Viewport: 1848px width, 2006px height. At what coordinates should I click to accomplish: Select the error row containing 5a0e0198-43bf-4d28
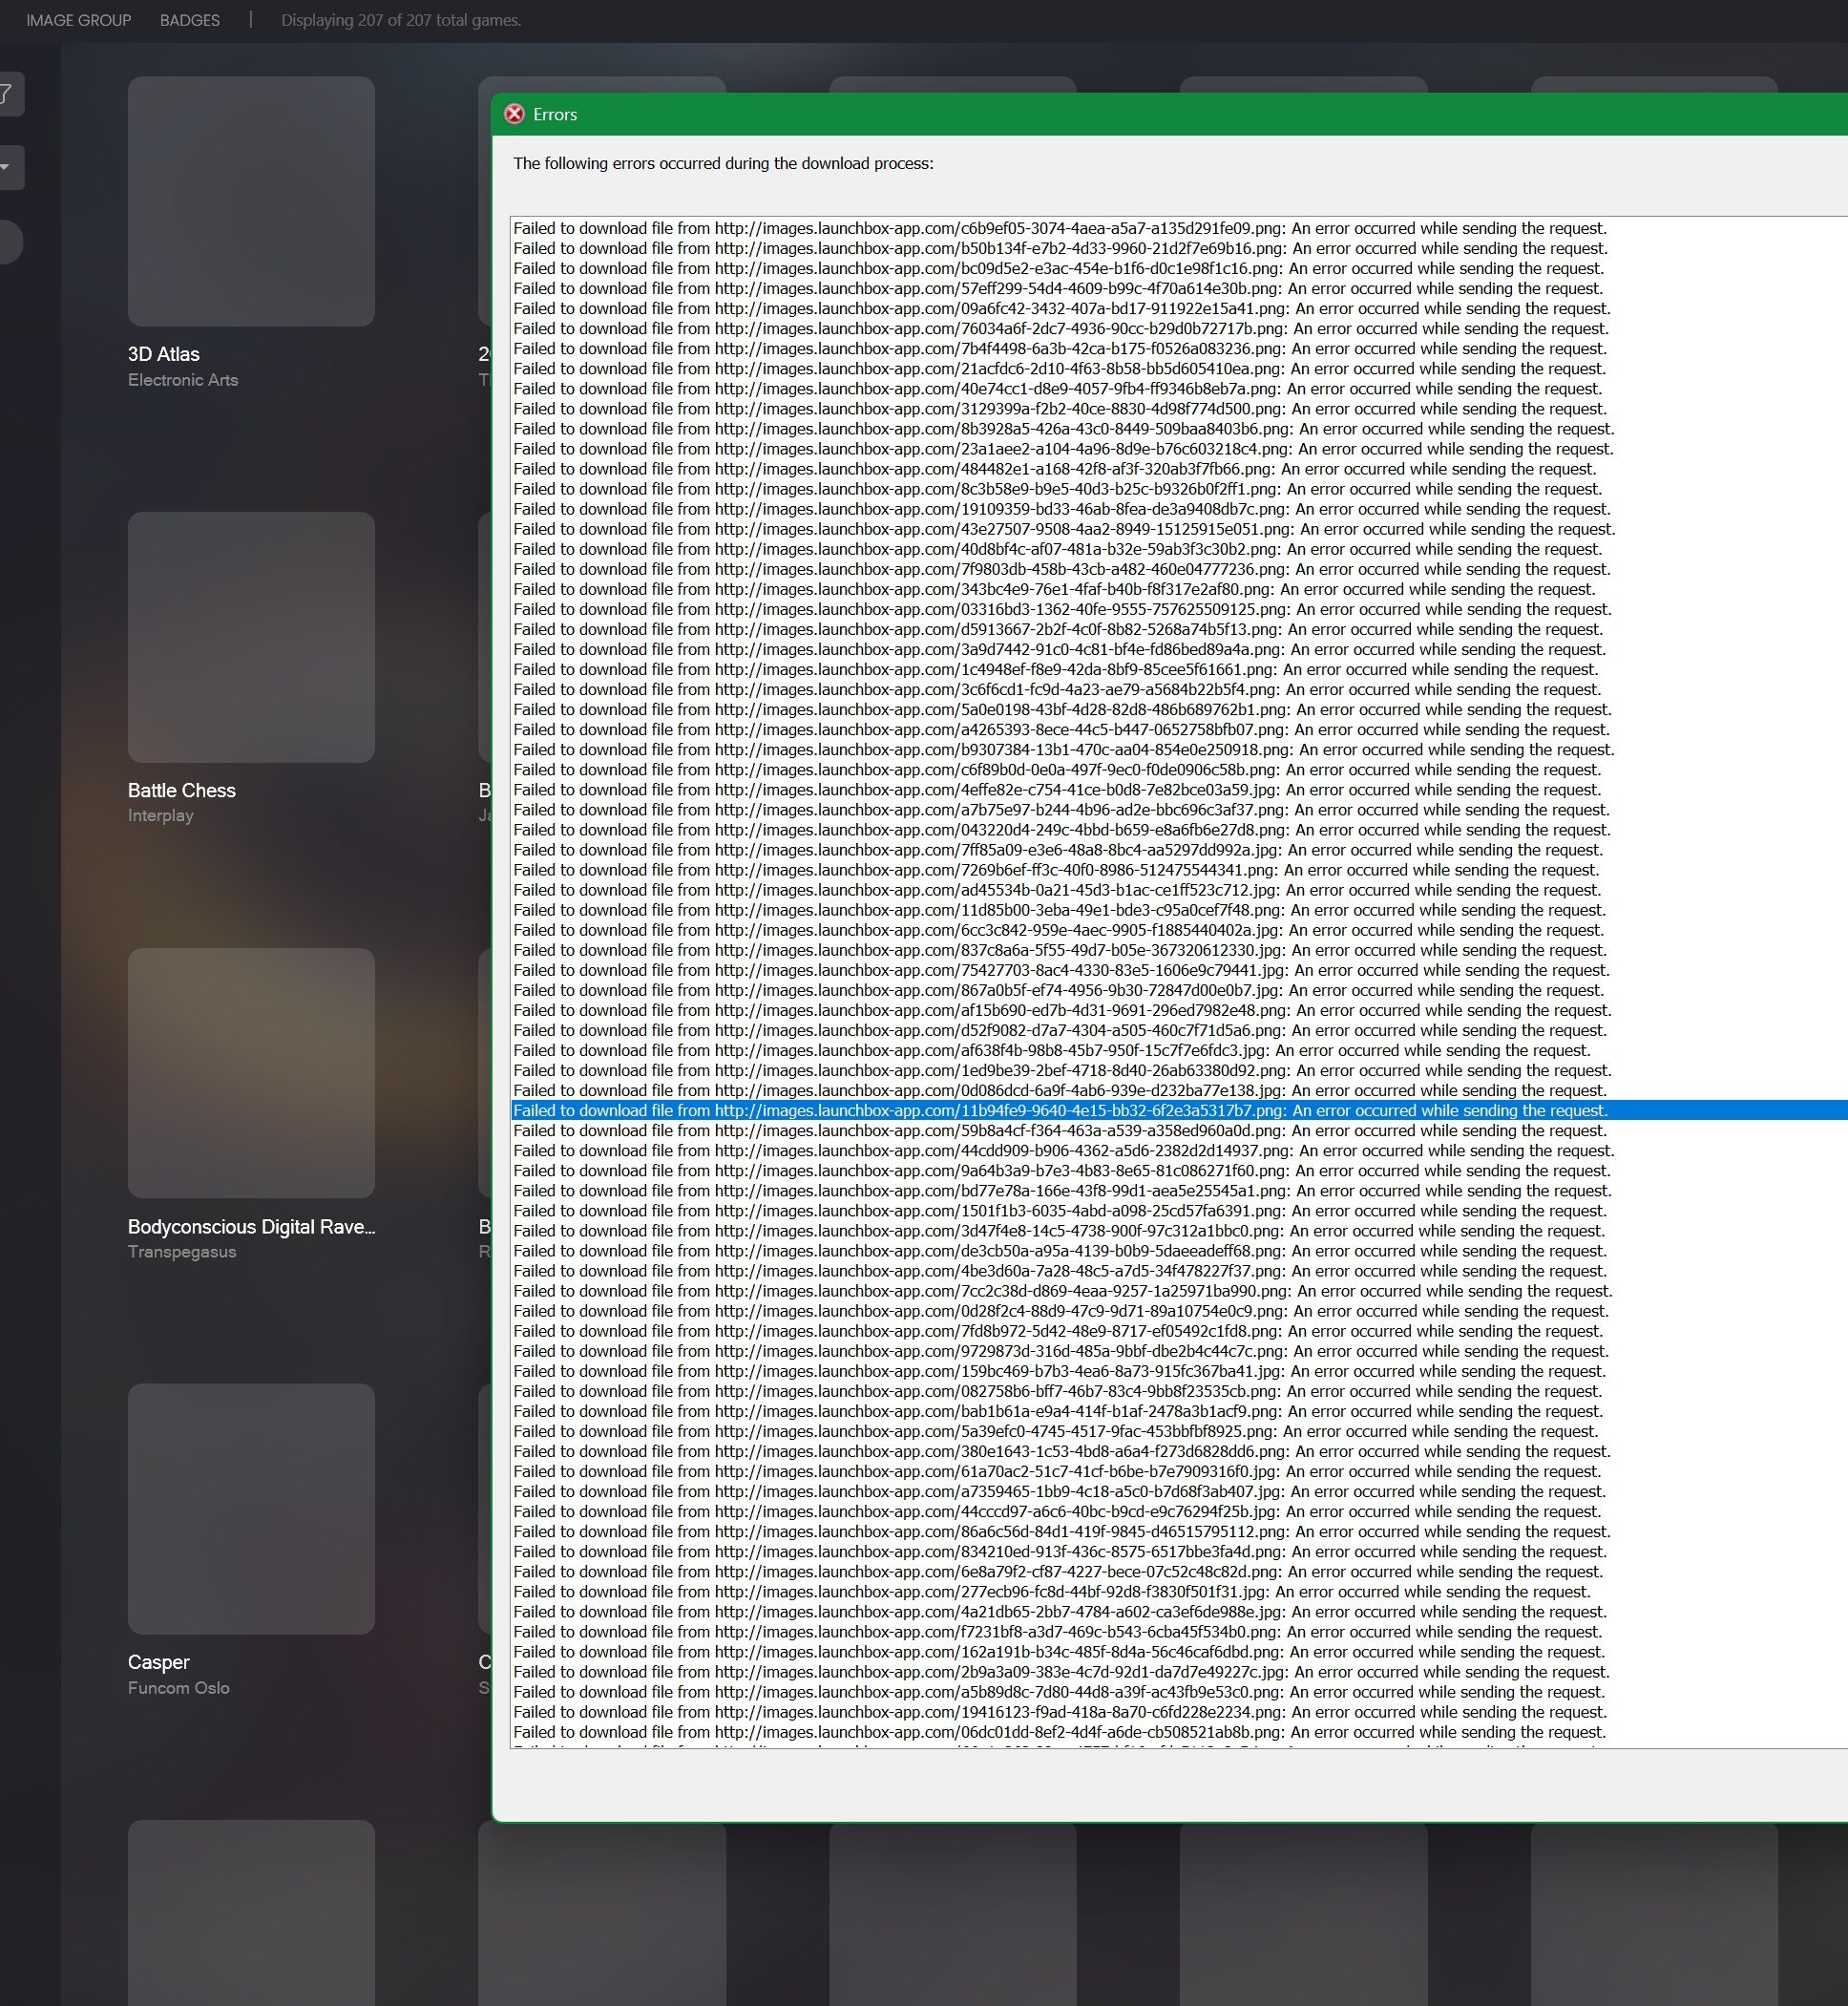pos(1179,709)
